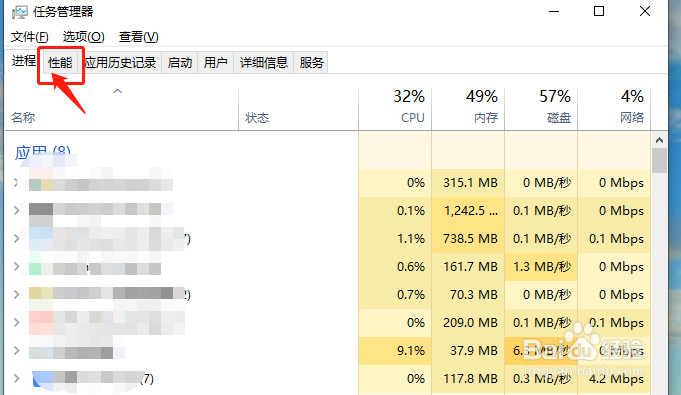
Task: Open the 查看(V) menu
Action: point(139,37)
